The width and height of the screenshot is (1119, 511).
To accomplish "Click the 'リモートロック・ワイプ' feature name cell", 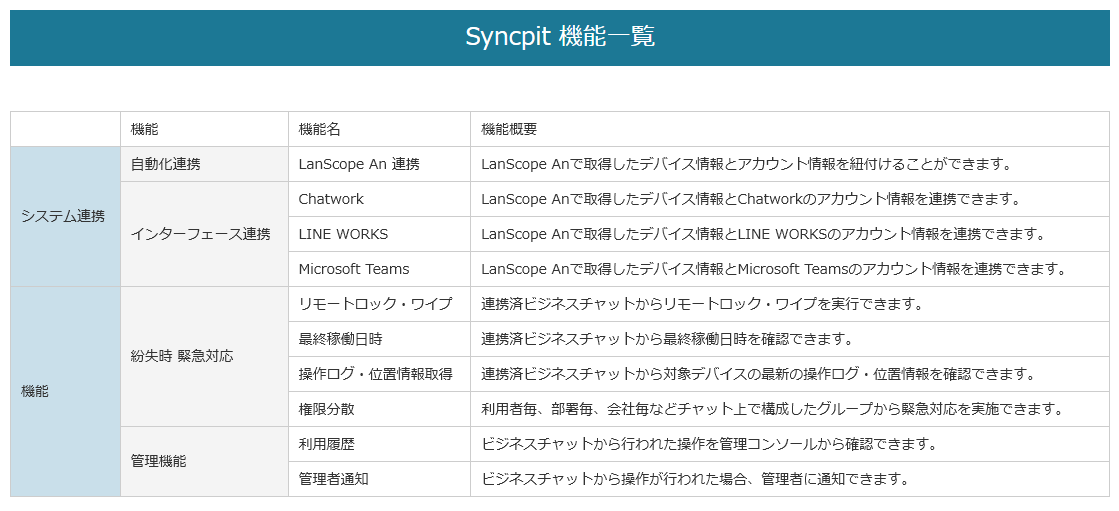I will tap(379, 304).
